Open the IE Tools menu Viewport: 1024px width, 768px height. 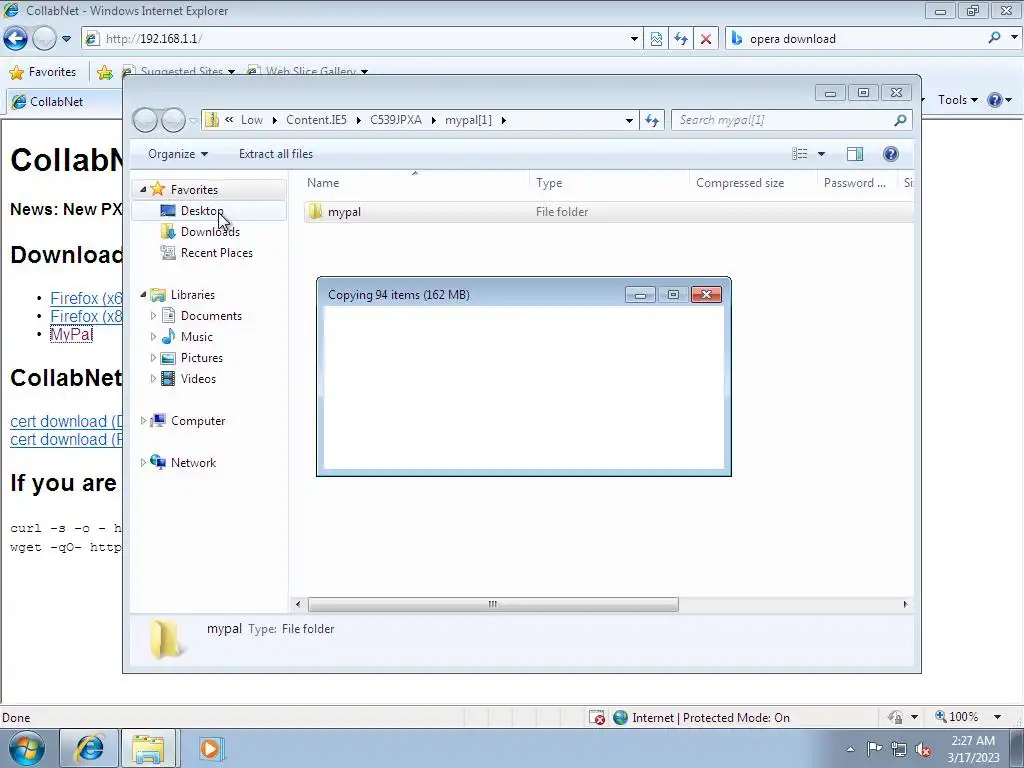click(x=957, y=100)
